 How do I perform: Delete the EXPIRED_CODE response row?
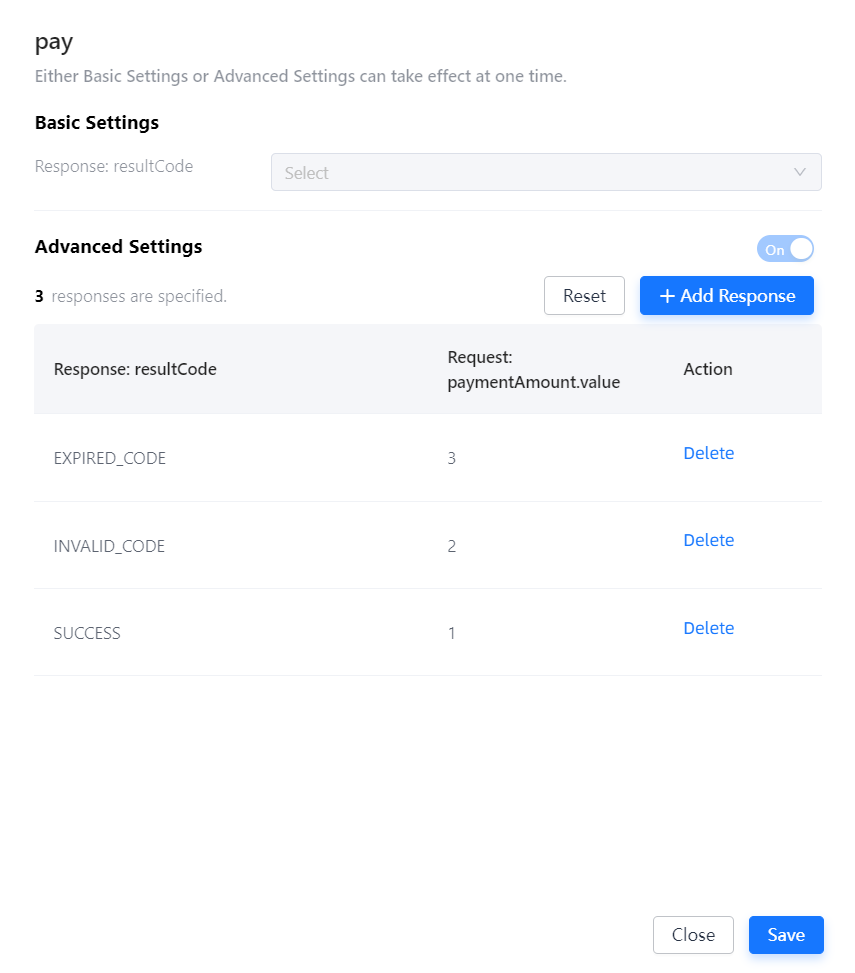(x=708, y=453)
